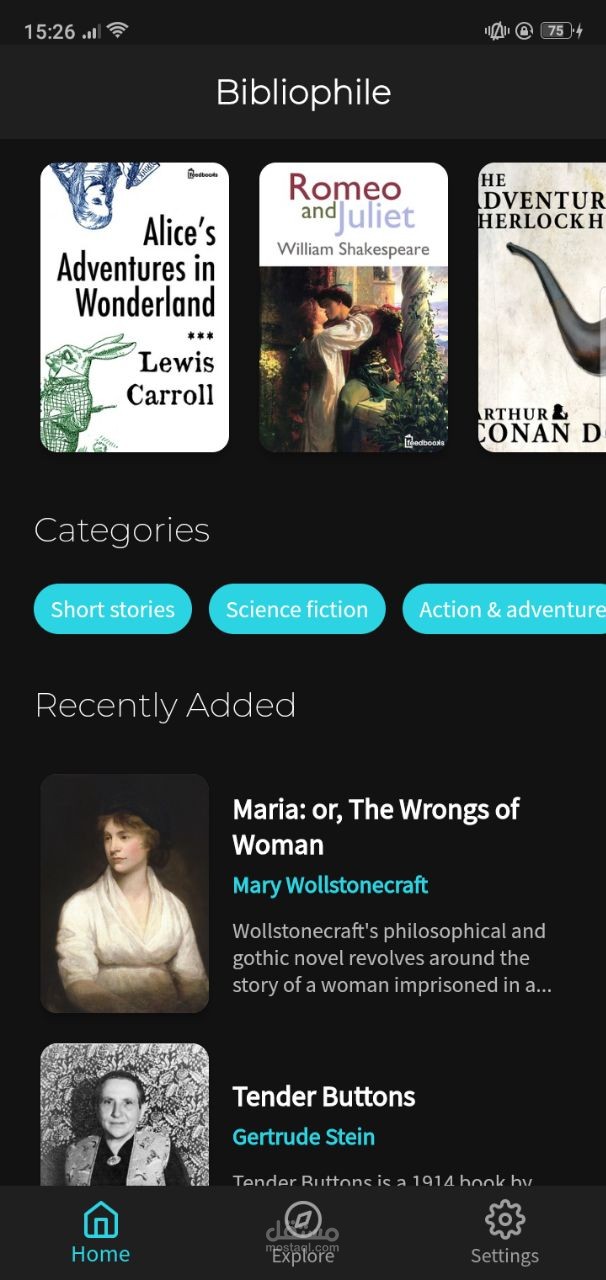
Task: Open Alice's Adventures in Wonderland cover
Action: [134, 307]
